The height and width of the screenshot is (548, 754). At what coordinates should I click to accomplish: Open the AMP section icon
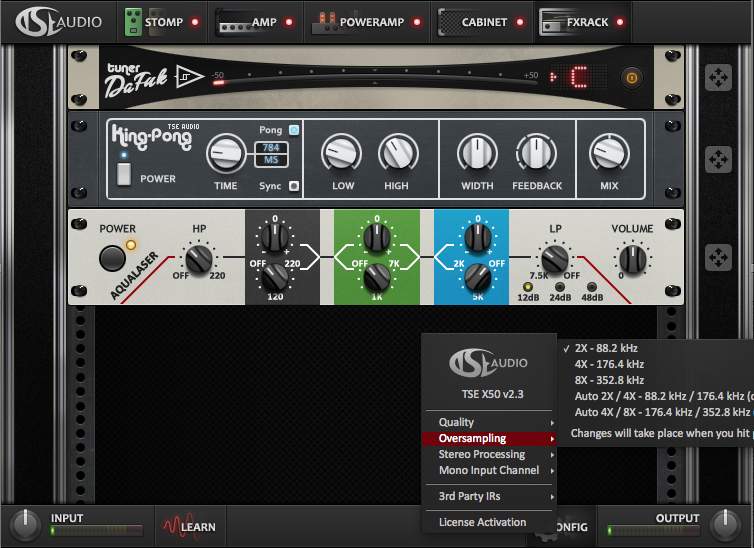pos(232,21)
